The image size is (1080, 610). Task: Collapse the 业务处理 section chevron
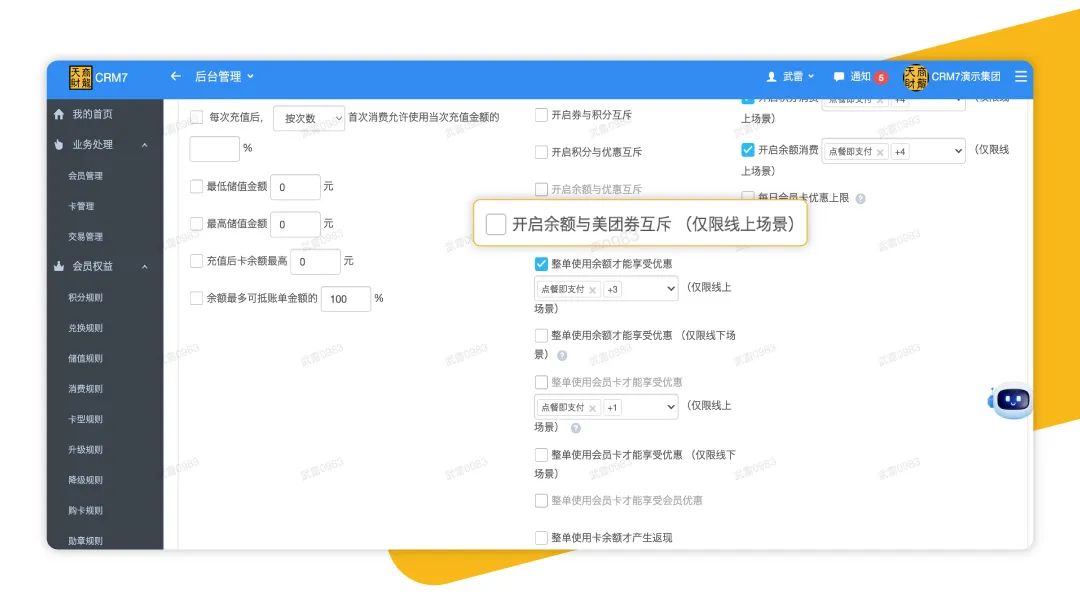pyautogui.click(x=145, y=145)
